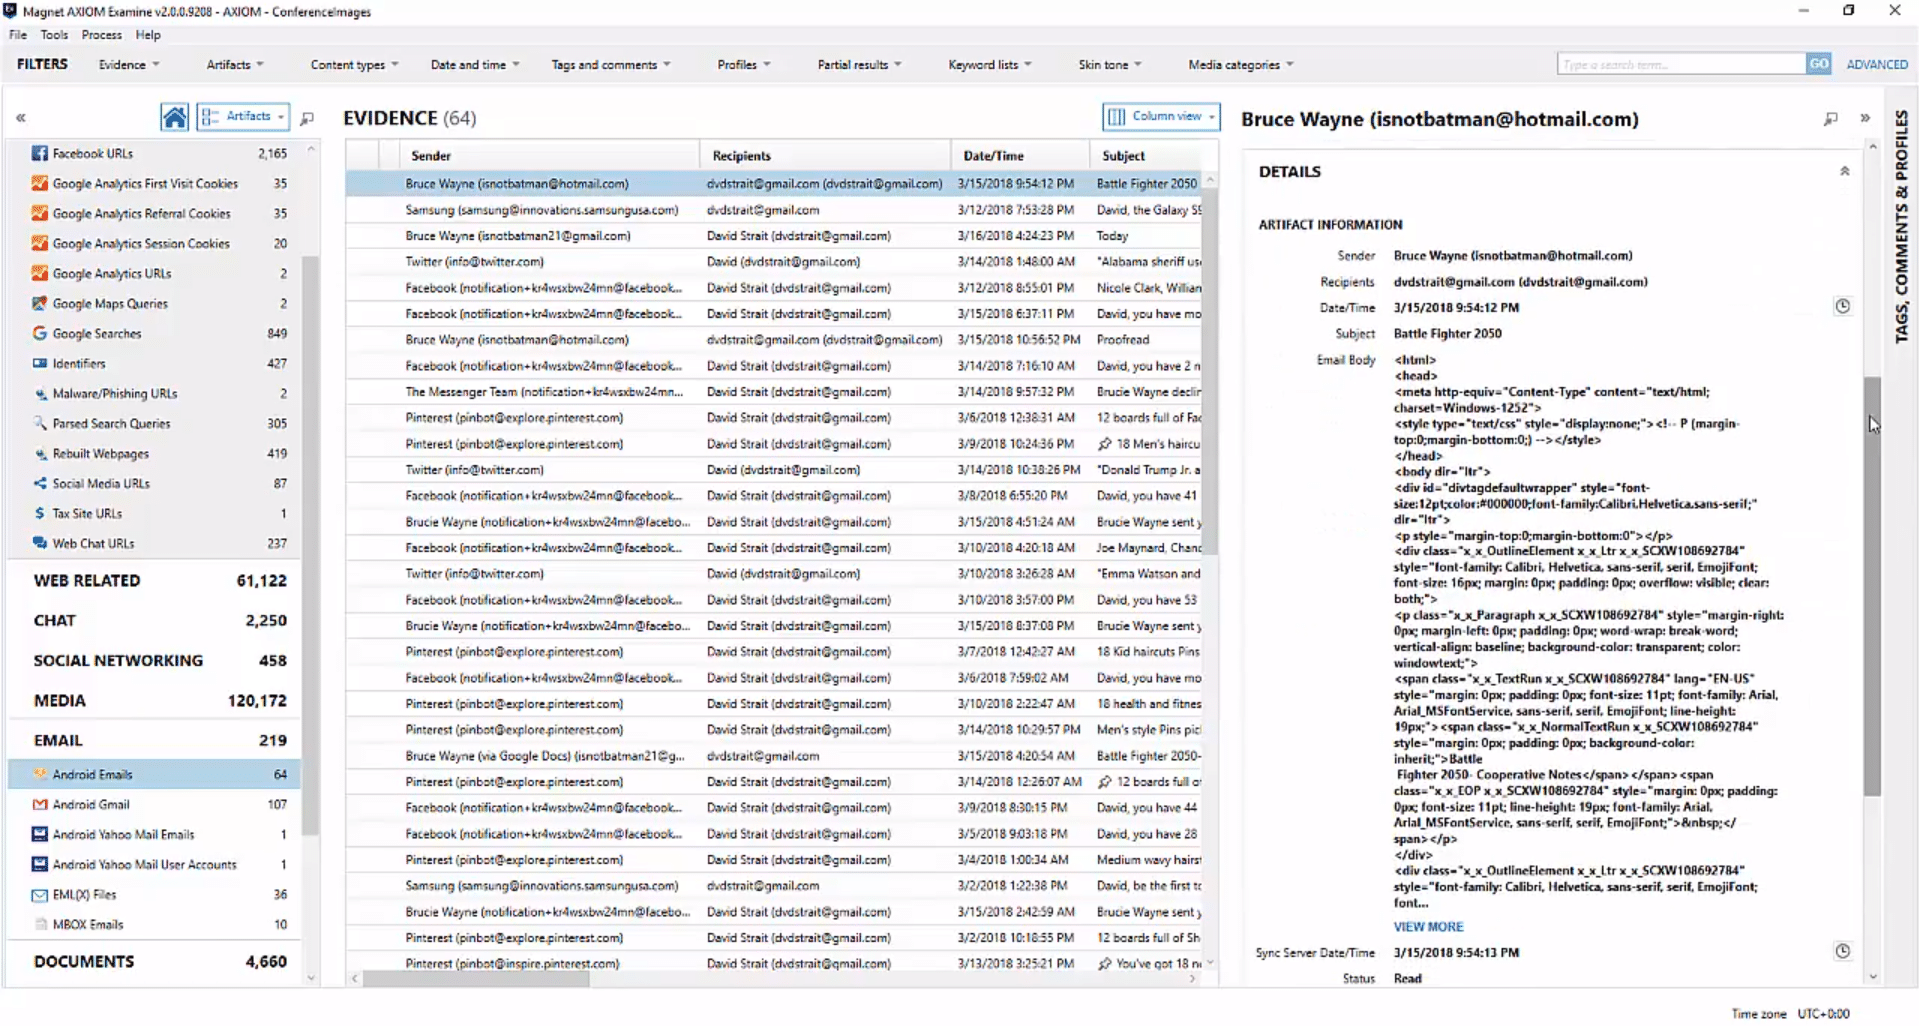Click the Time zone UTC+0:00 indicator
This screenshot has width=1919, height=1026.
pos(1790,1013)
